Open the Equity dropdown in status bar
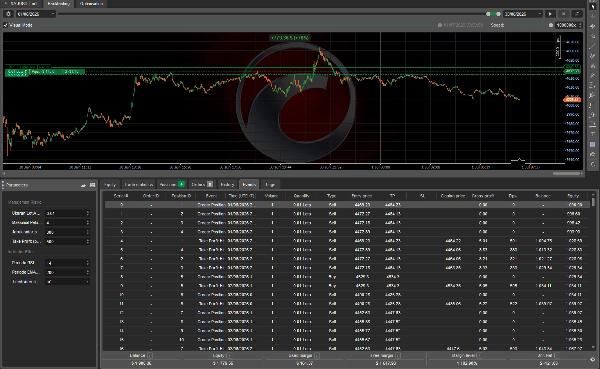Screen dimensions: 600x369 (x=228, y=356)
